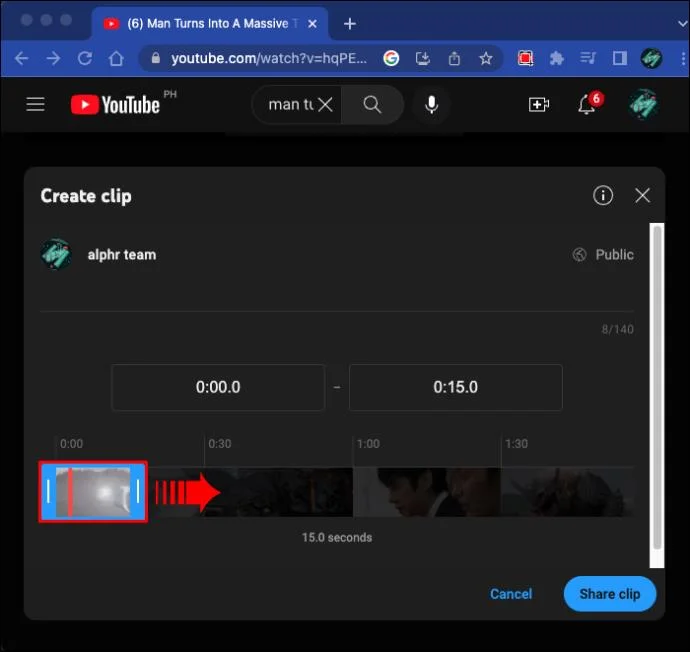Click the left clip trim handle
The width and height of the screenshot is (690, 652).
click(x=48, y=491)
